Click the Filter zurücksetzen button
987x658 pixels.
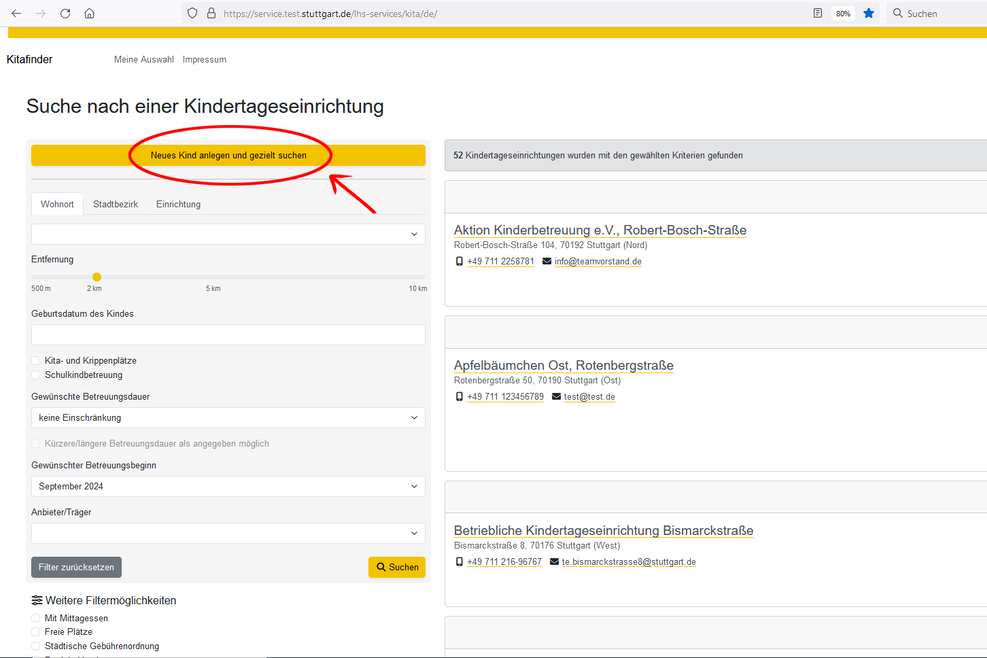pos(76,567)
